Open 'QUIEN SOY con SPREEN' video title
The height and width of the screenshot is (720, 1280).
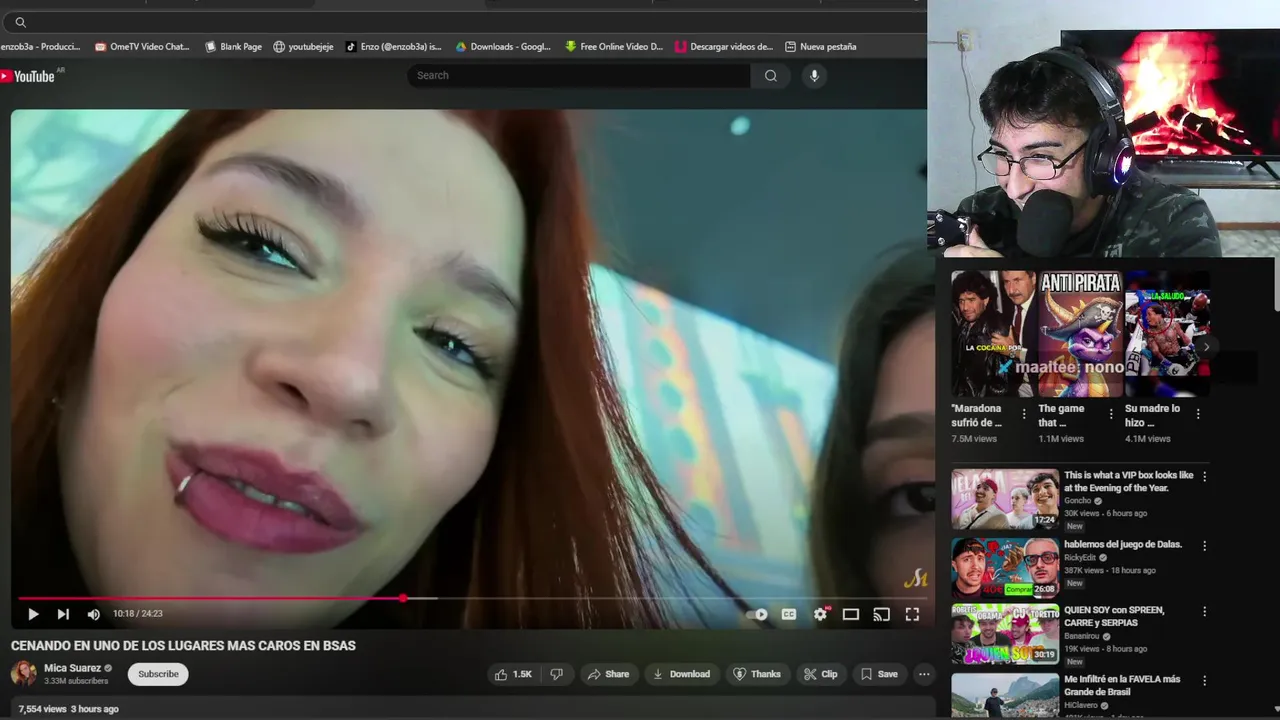click(x=1114, y=616)
